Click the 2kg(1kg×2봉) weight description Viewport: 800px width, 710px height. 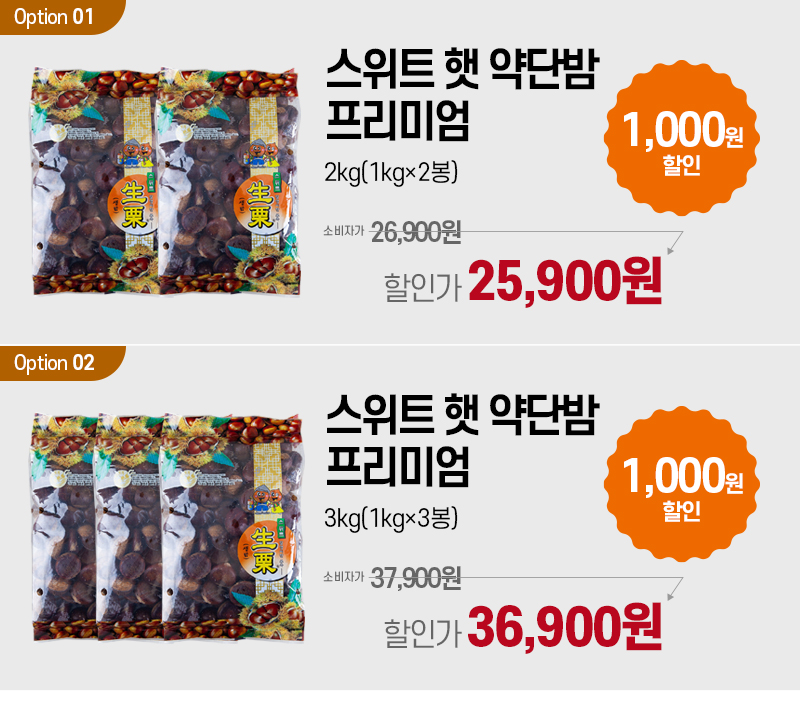pyautogui.click(x=391, y=172)
